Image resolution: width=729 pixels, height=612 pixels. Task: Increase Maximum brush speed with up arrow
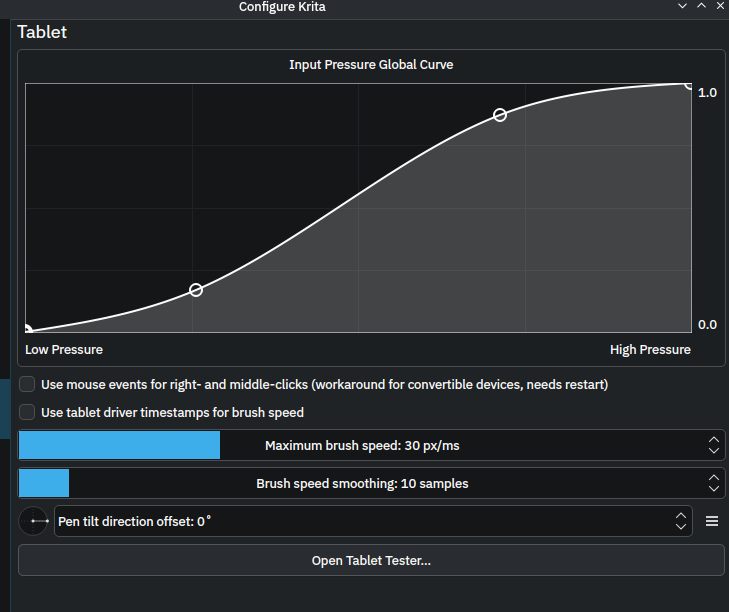[x=714, y=439]
